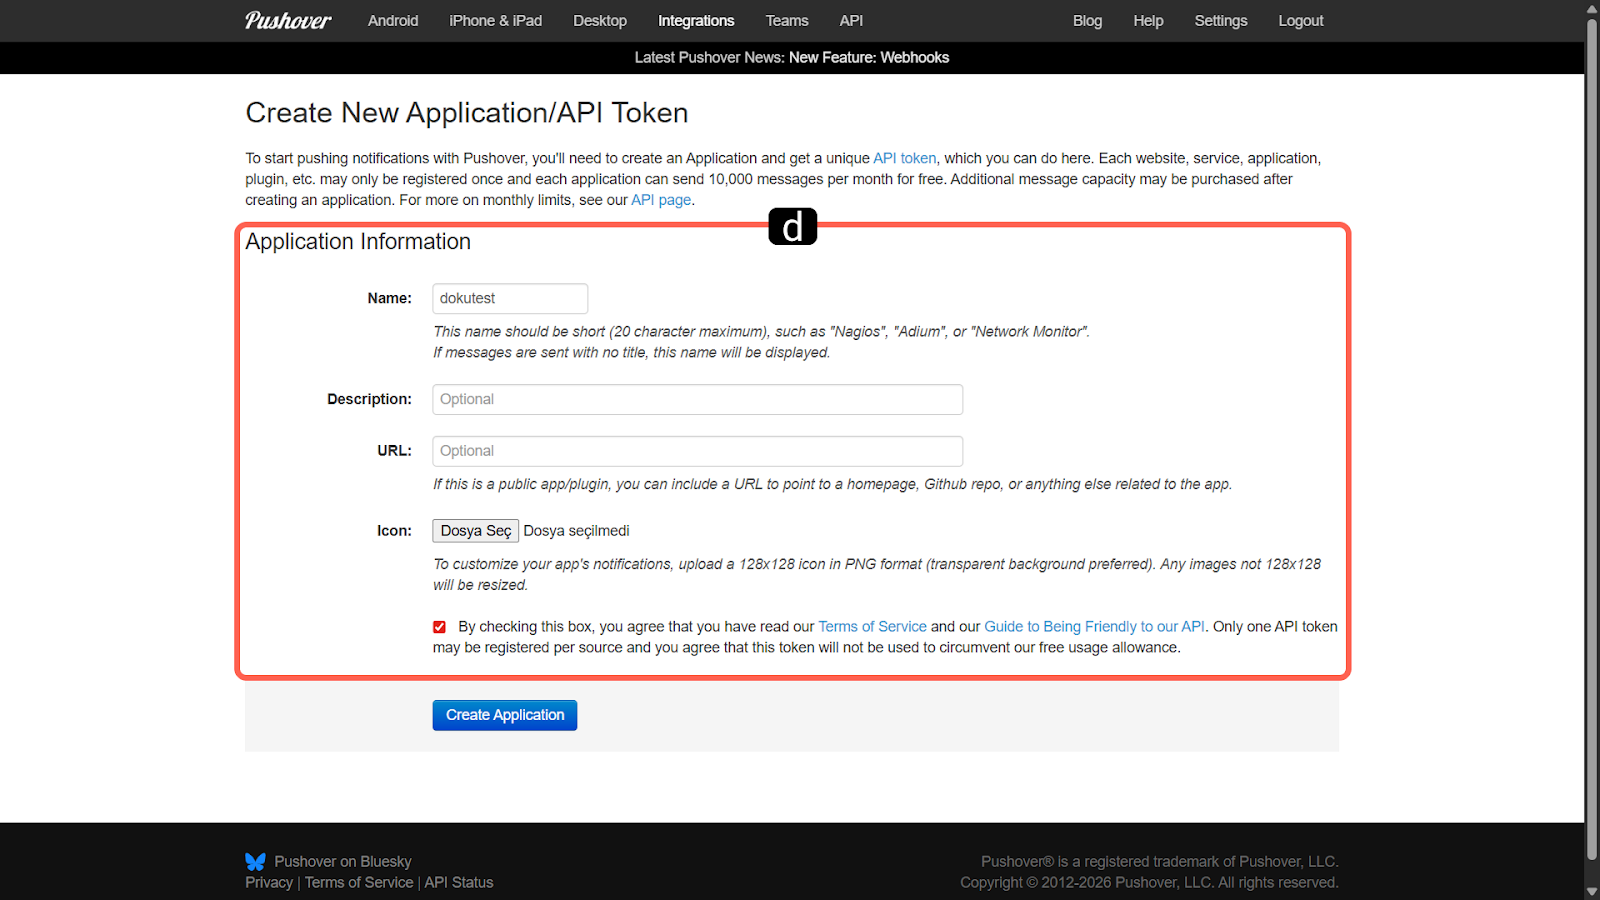Open the Android menu item
This screenshot has width=1600, height=900.
[393, 21]
